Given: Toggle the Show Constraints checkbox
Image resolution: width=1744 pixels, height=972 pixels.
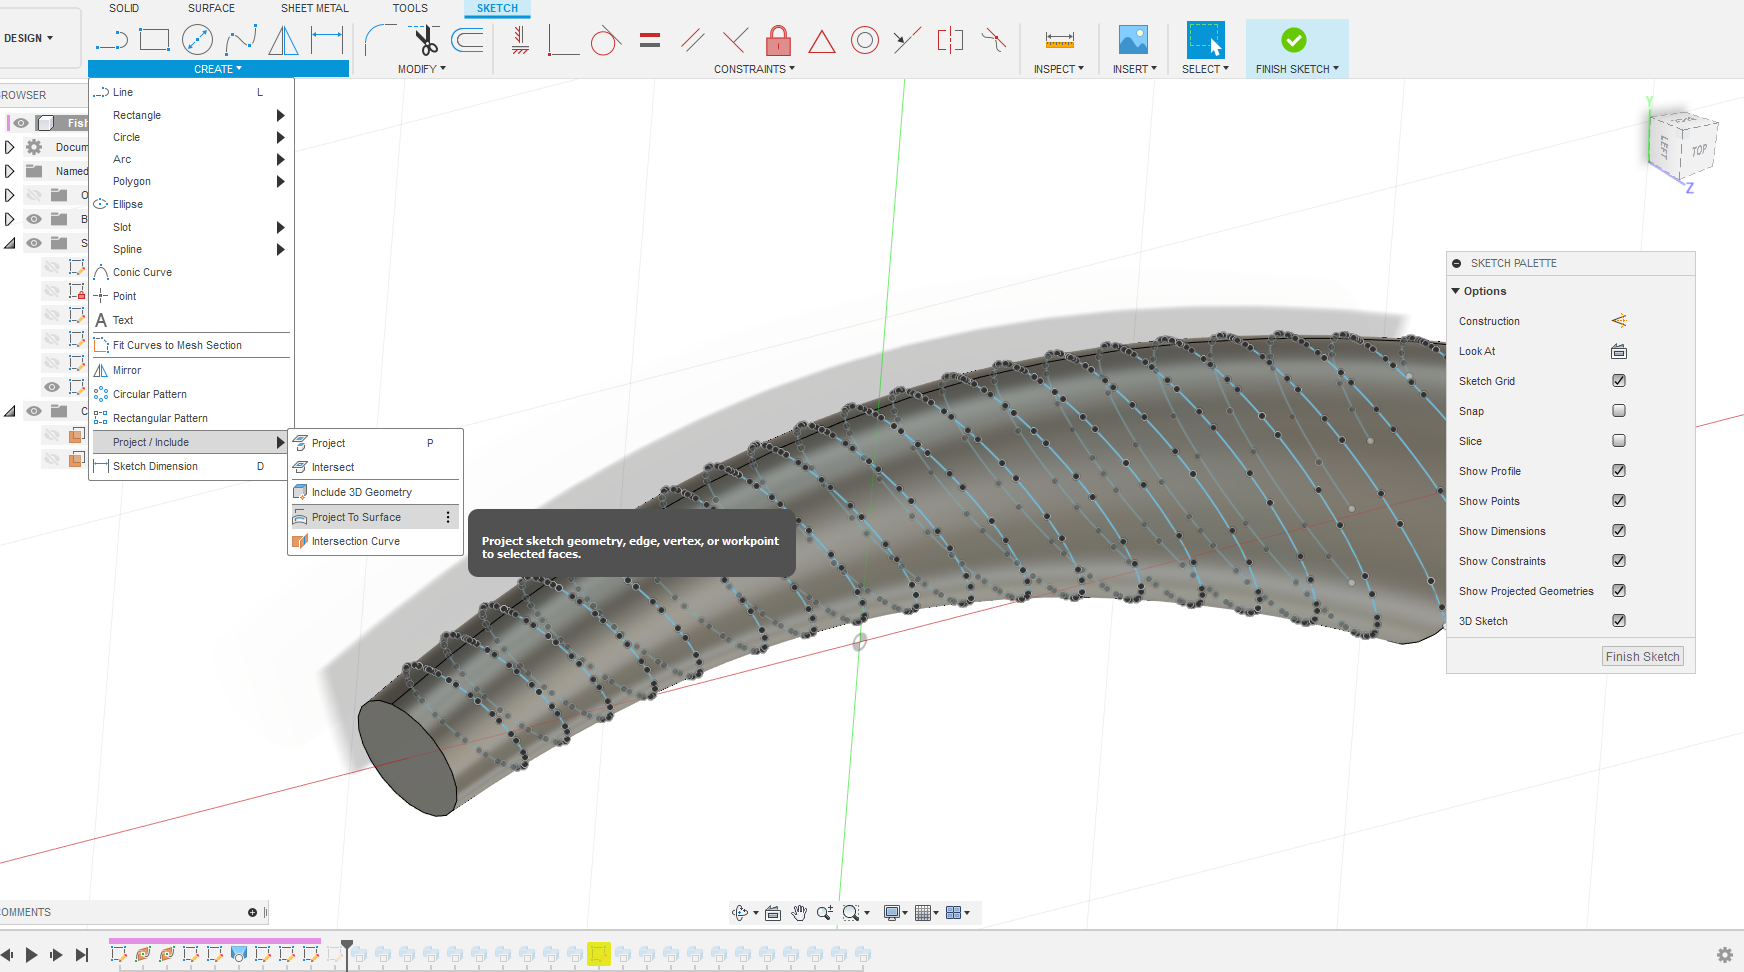Looking at the screenshot, I should point(1619,561).
